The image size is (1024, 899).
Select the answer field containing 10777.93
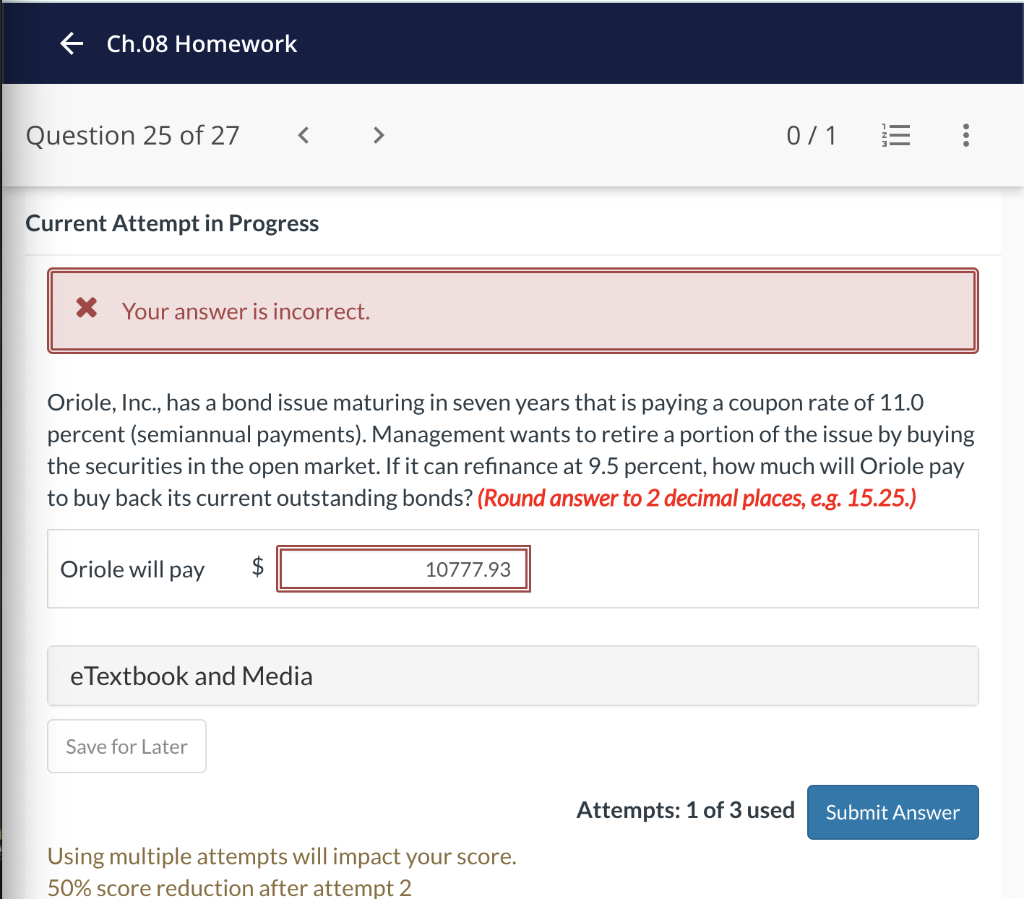(403, 568)
